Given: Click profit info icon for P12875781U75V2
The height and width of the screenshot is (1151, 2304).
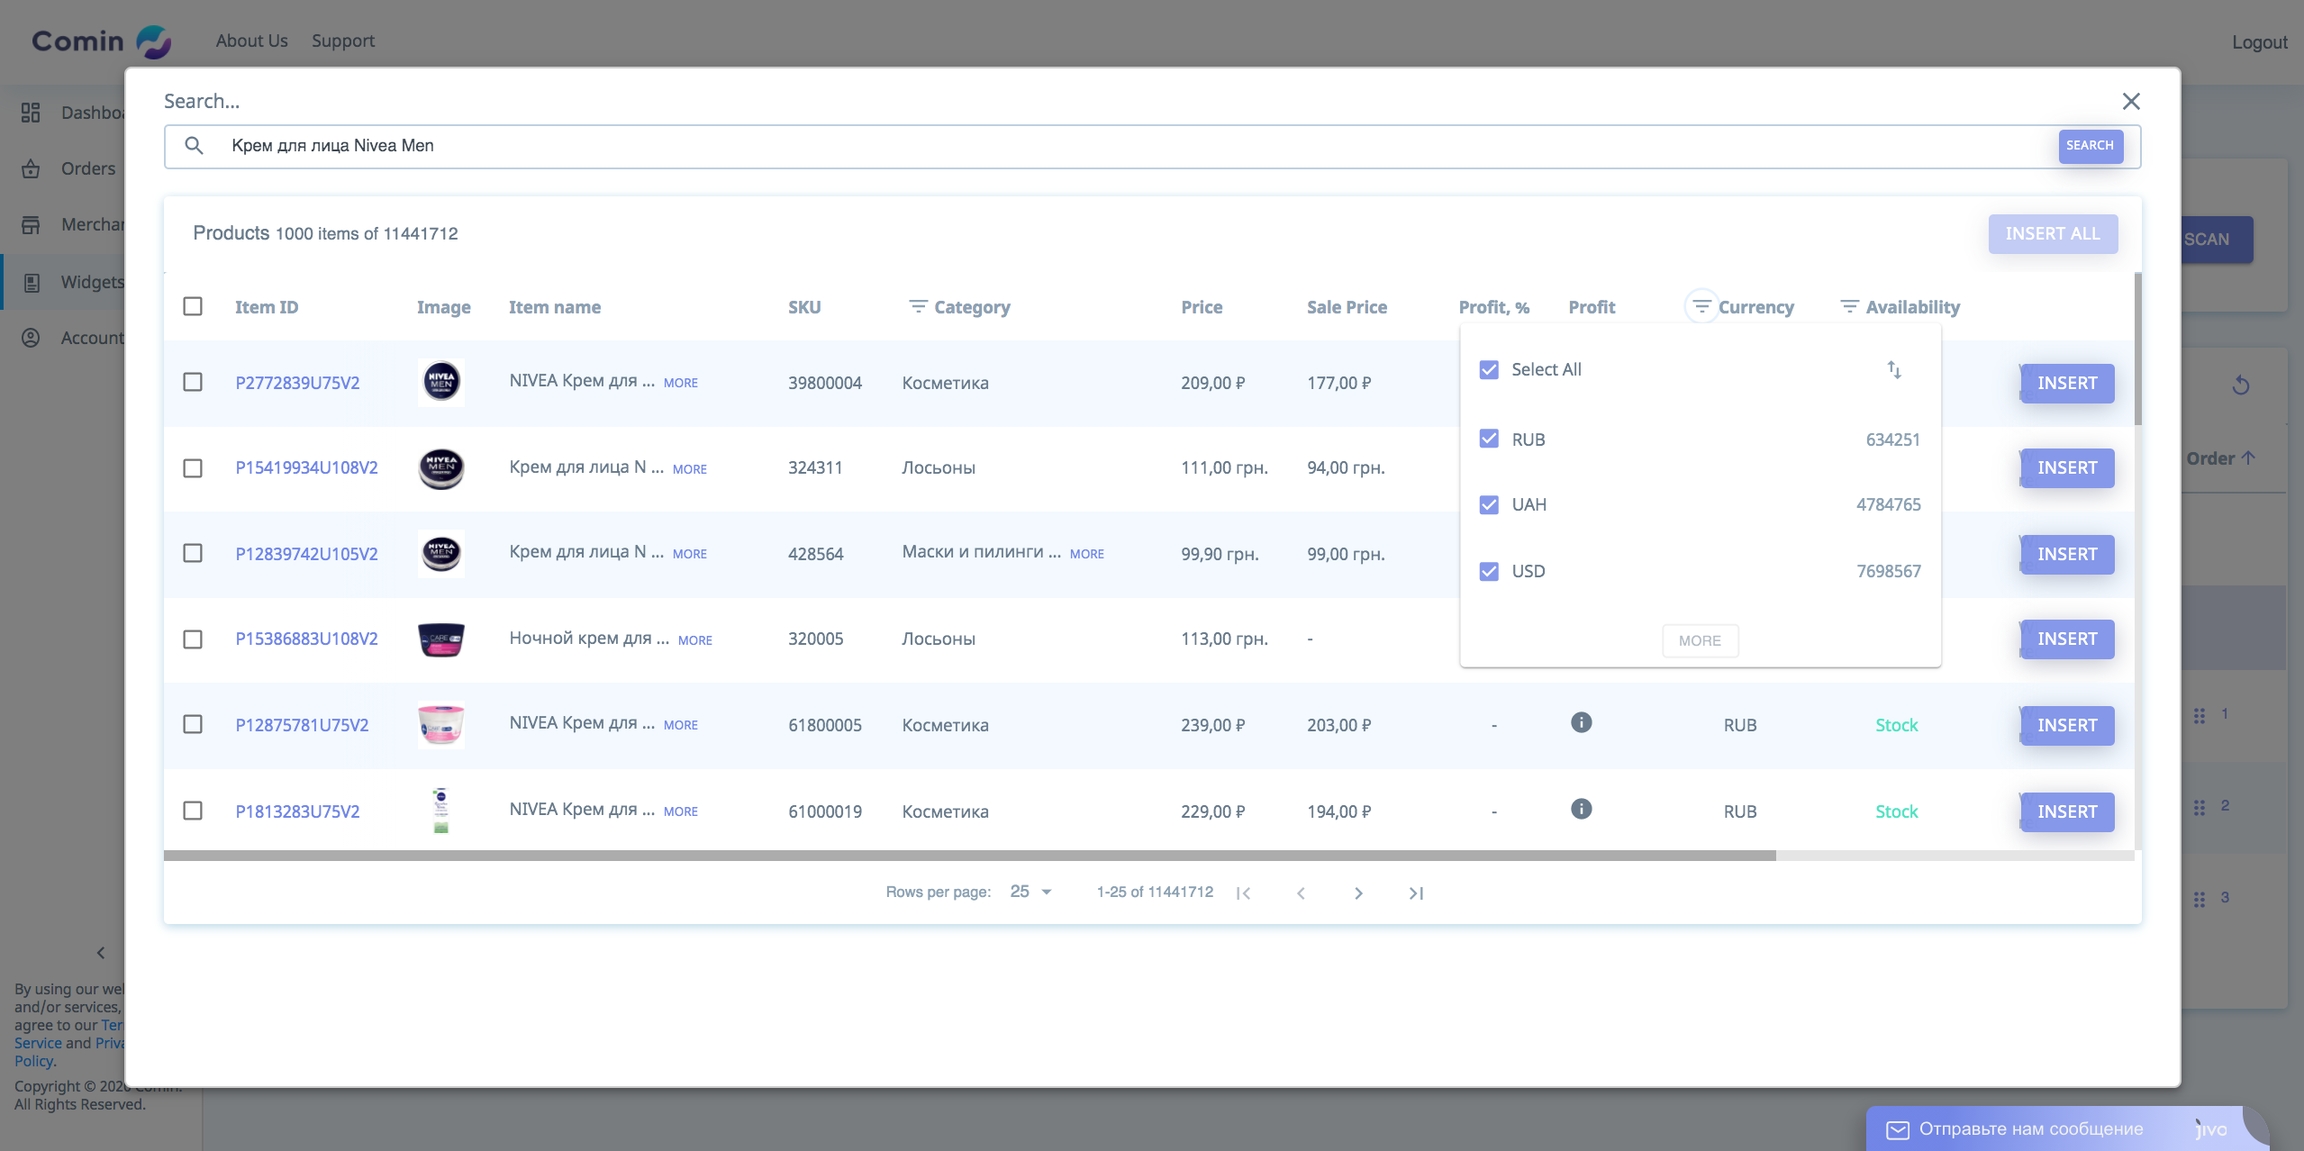Looking at the screenshot, I should (1581, 722).
